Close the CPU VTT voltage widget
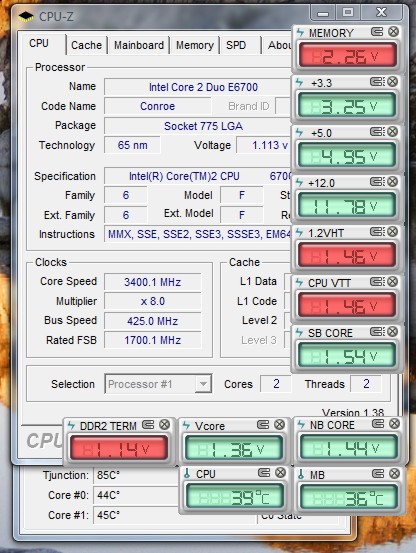The height and width of the screenshot is (553, 416). tap(393, 282)
